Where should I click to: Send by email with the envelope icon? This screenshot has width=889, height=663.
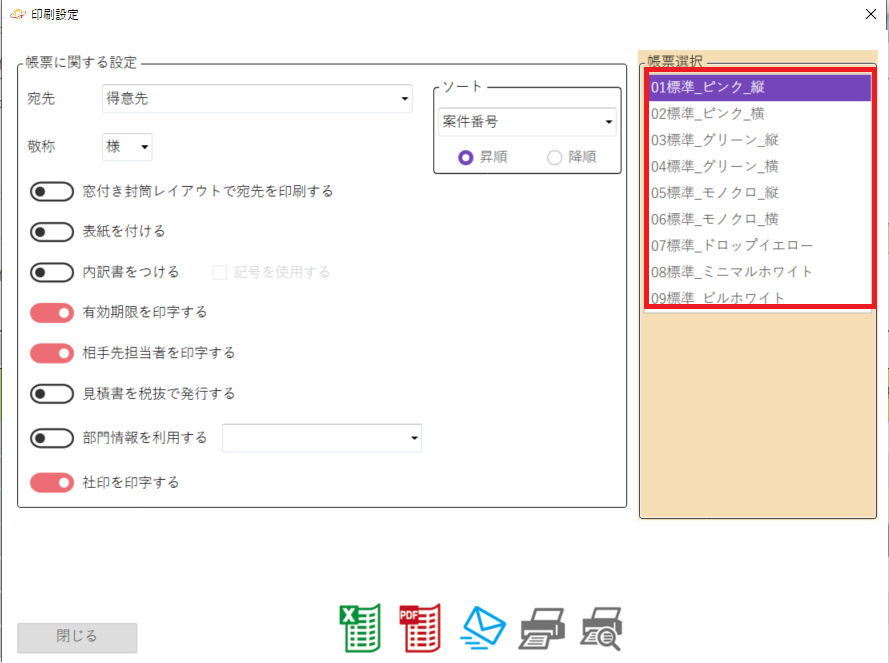[483, 629]
